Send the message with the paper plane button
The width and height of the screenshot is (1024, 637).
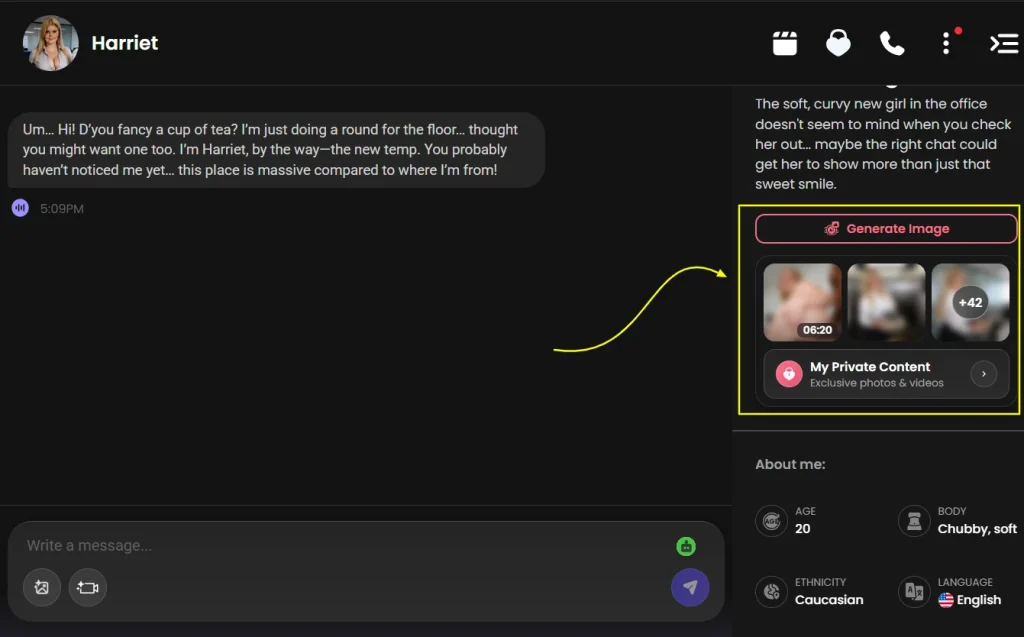click(x=690, y=587)
